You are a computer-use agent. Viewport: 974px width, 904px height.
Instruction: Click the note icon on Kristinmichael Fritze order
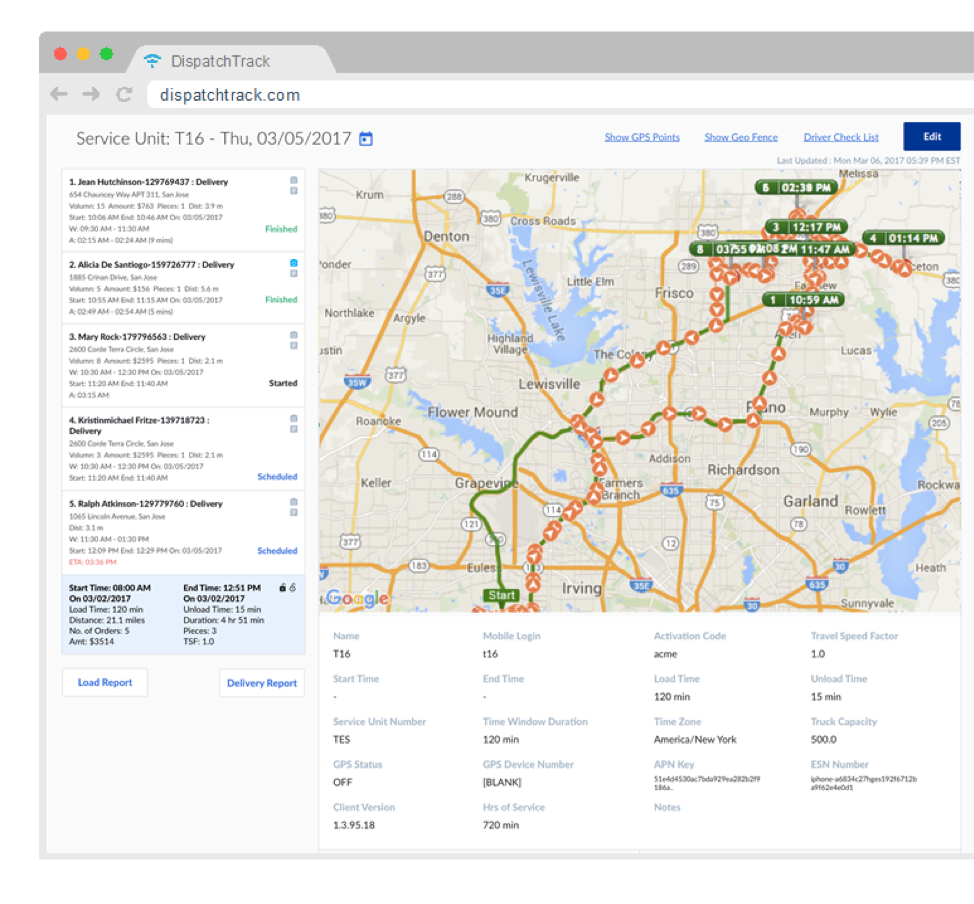(x=294, y=429)
